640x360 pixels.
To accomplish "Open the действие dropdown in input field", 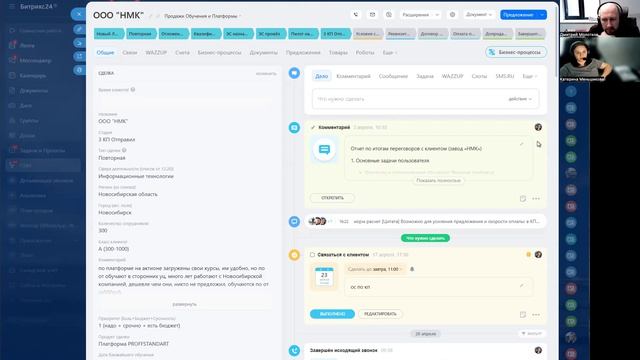I will (x=520, y=99).
